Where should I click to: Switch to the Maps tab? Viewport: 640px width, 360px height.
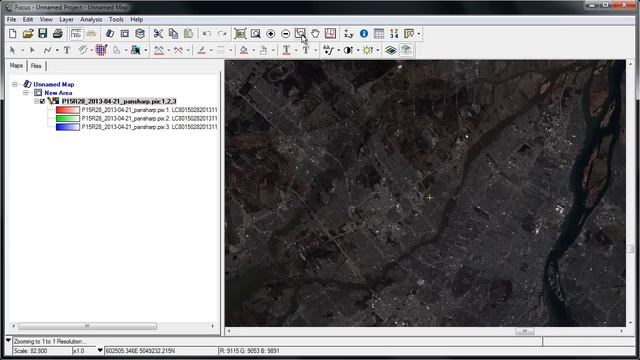pyautogui.click(x=16, y=66)
